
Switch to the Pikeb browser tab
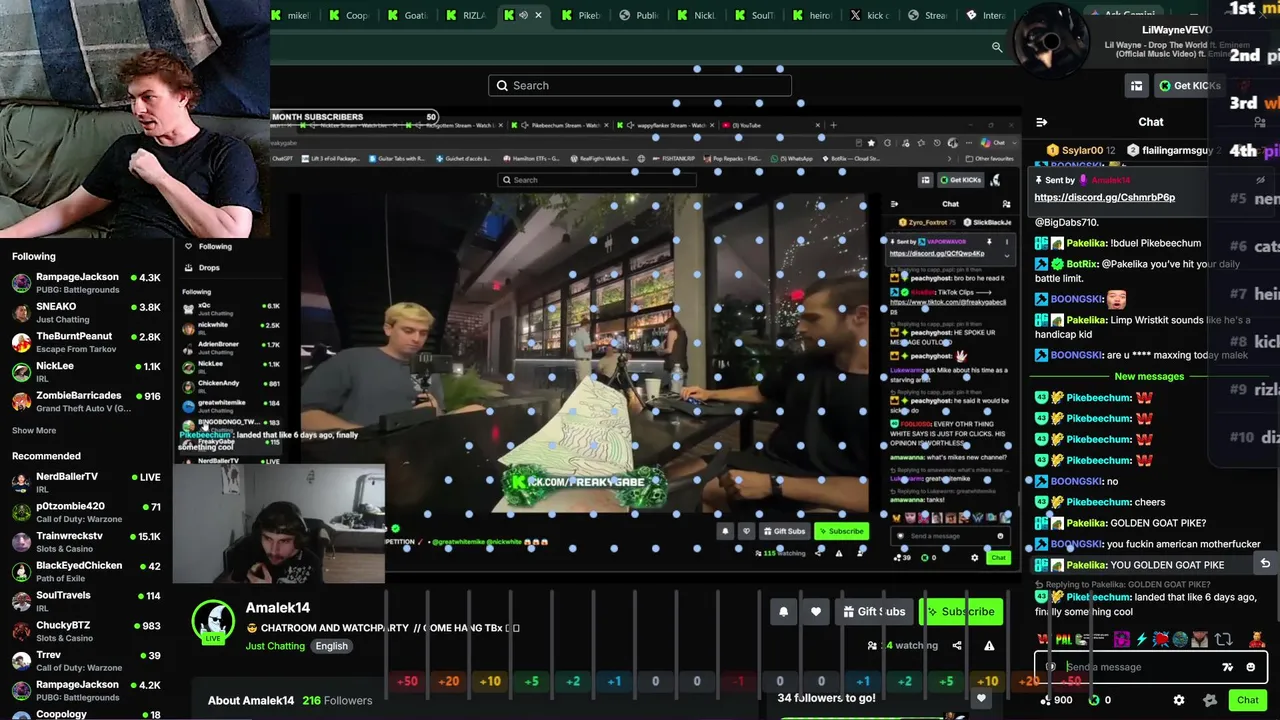pos(580,15)
